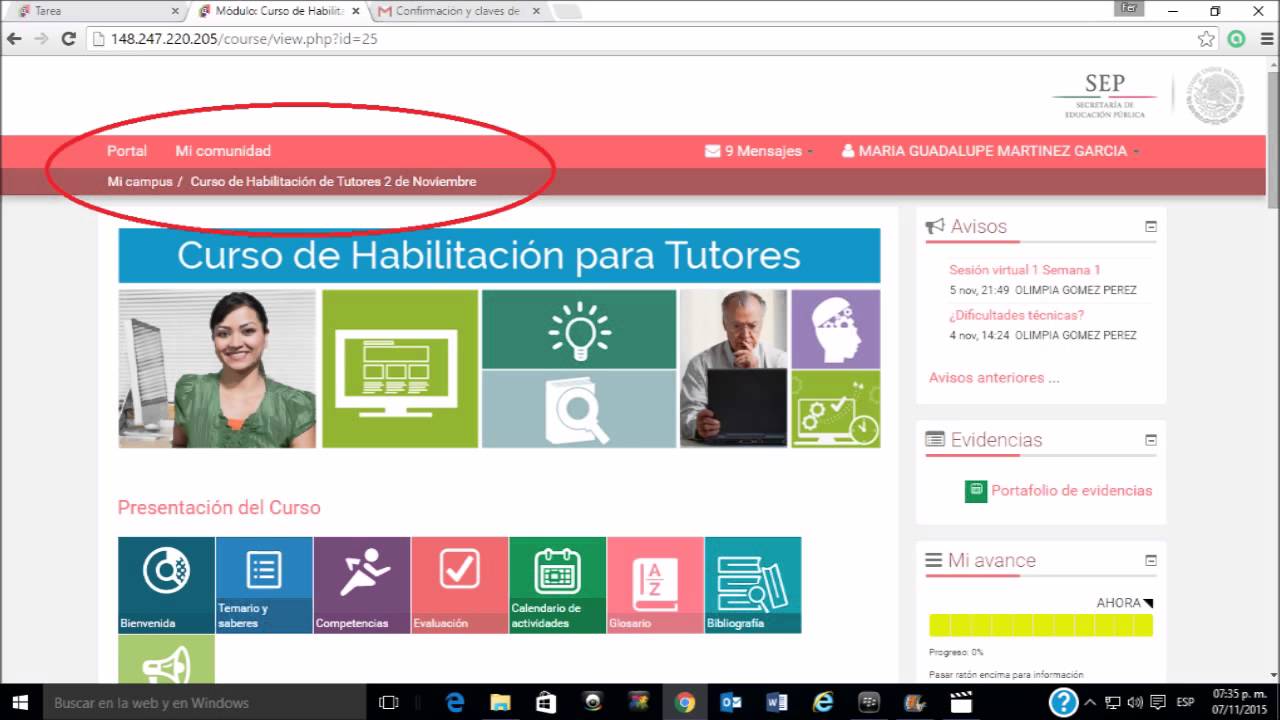This screenshot has height=720, width=1280.
Task: Close the Tarea browser tab
Action: [x=175, y=11]
